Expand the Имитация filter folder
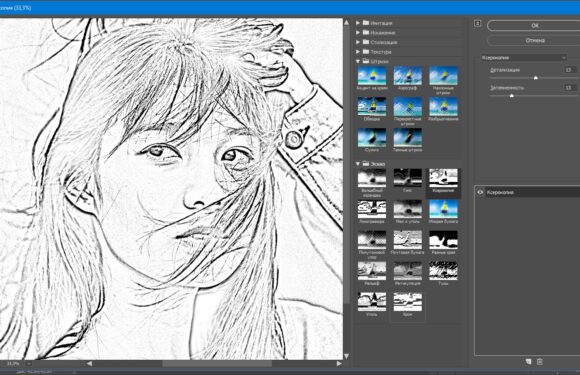This screenshot has height=375, width=580. [x=358, y=23]
